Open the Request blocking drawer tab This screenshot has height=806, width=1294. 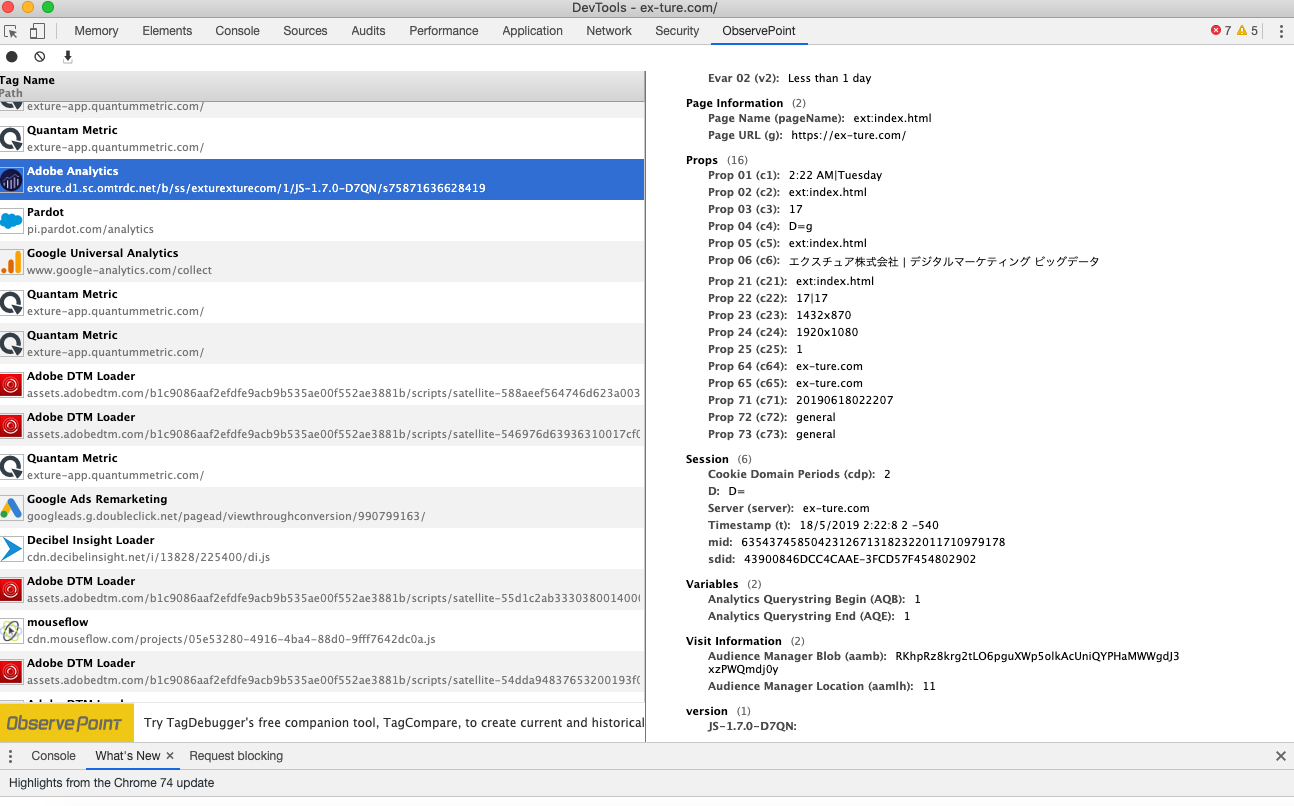click(x=236, y=756)
